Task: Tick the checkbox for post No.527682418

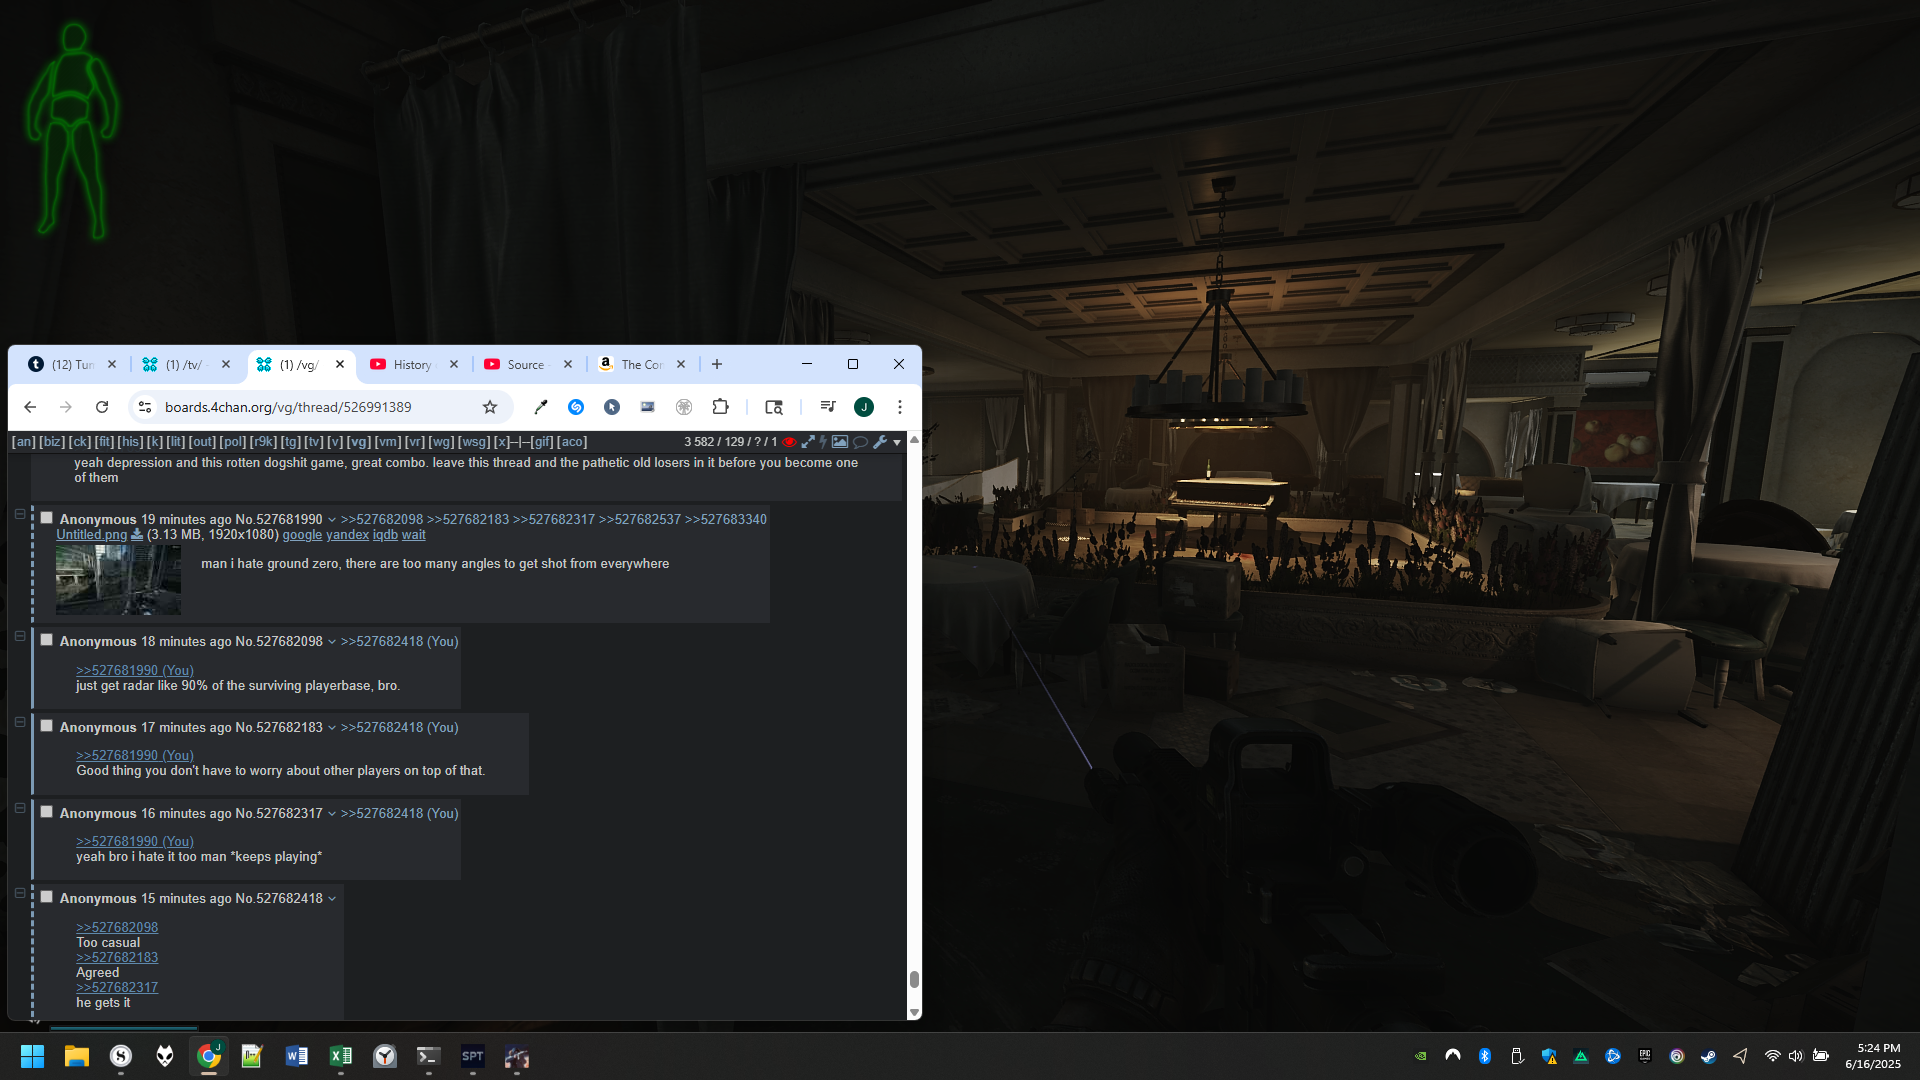Action: pyautogui.click(x=46, y=897)
